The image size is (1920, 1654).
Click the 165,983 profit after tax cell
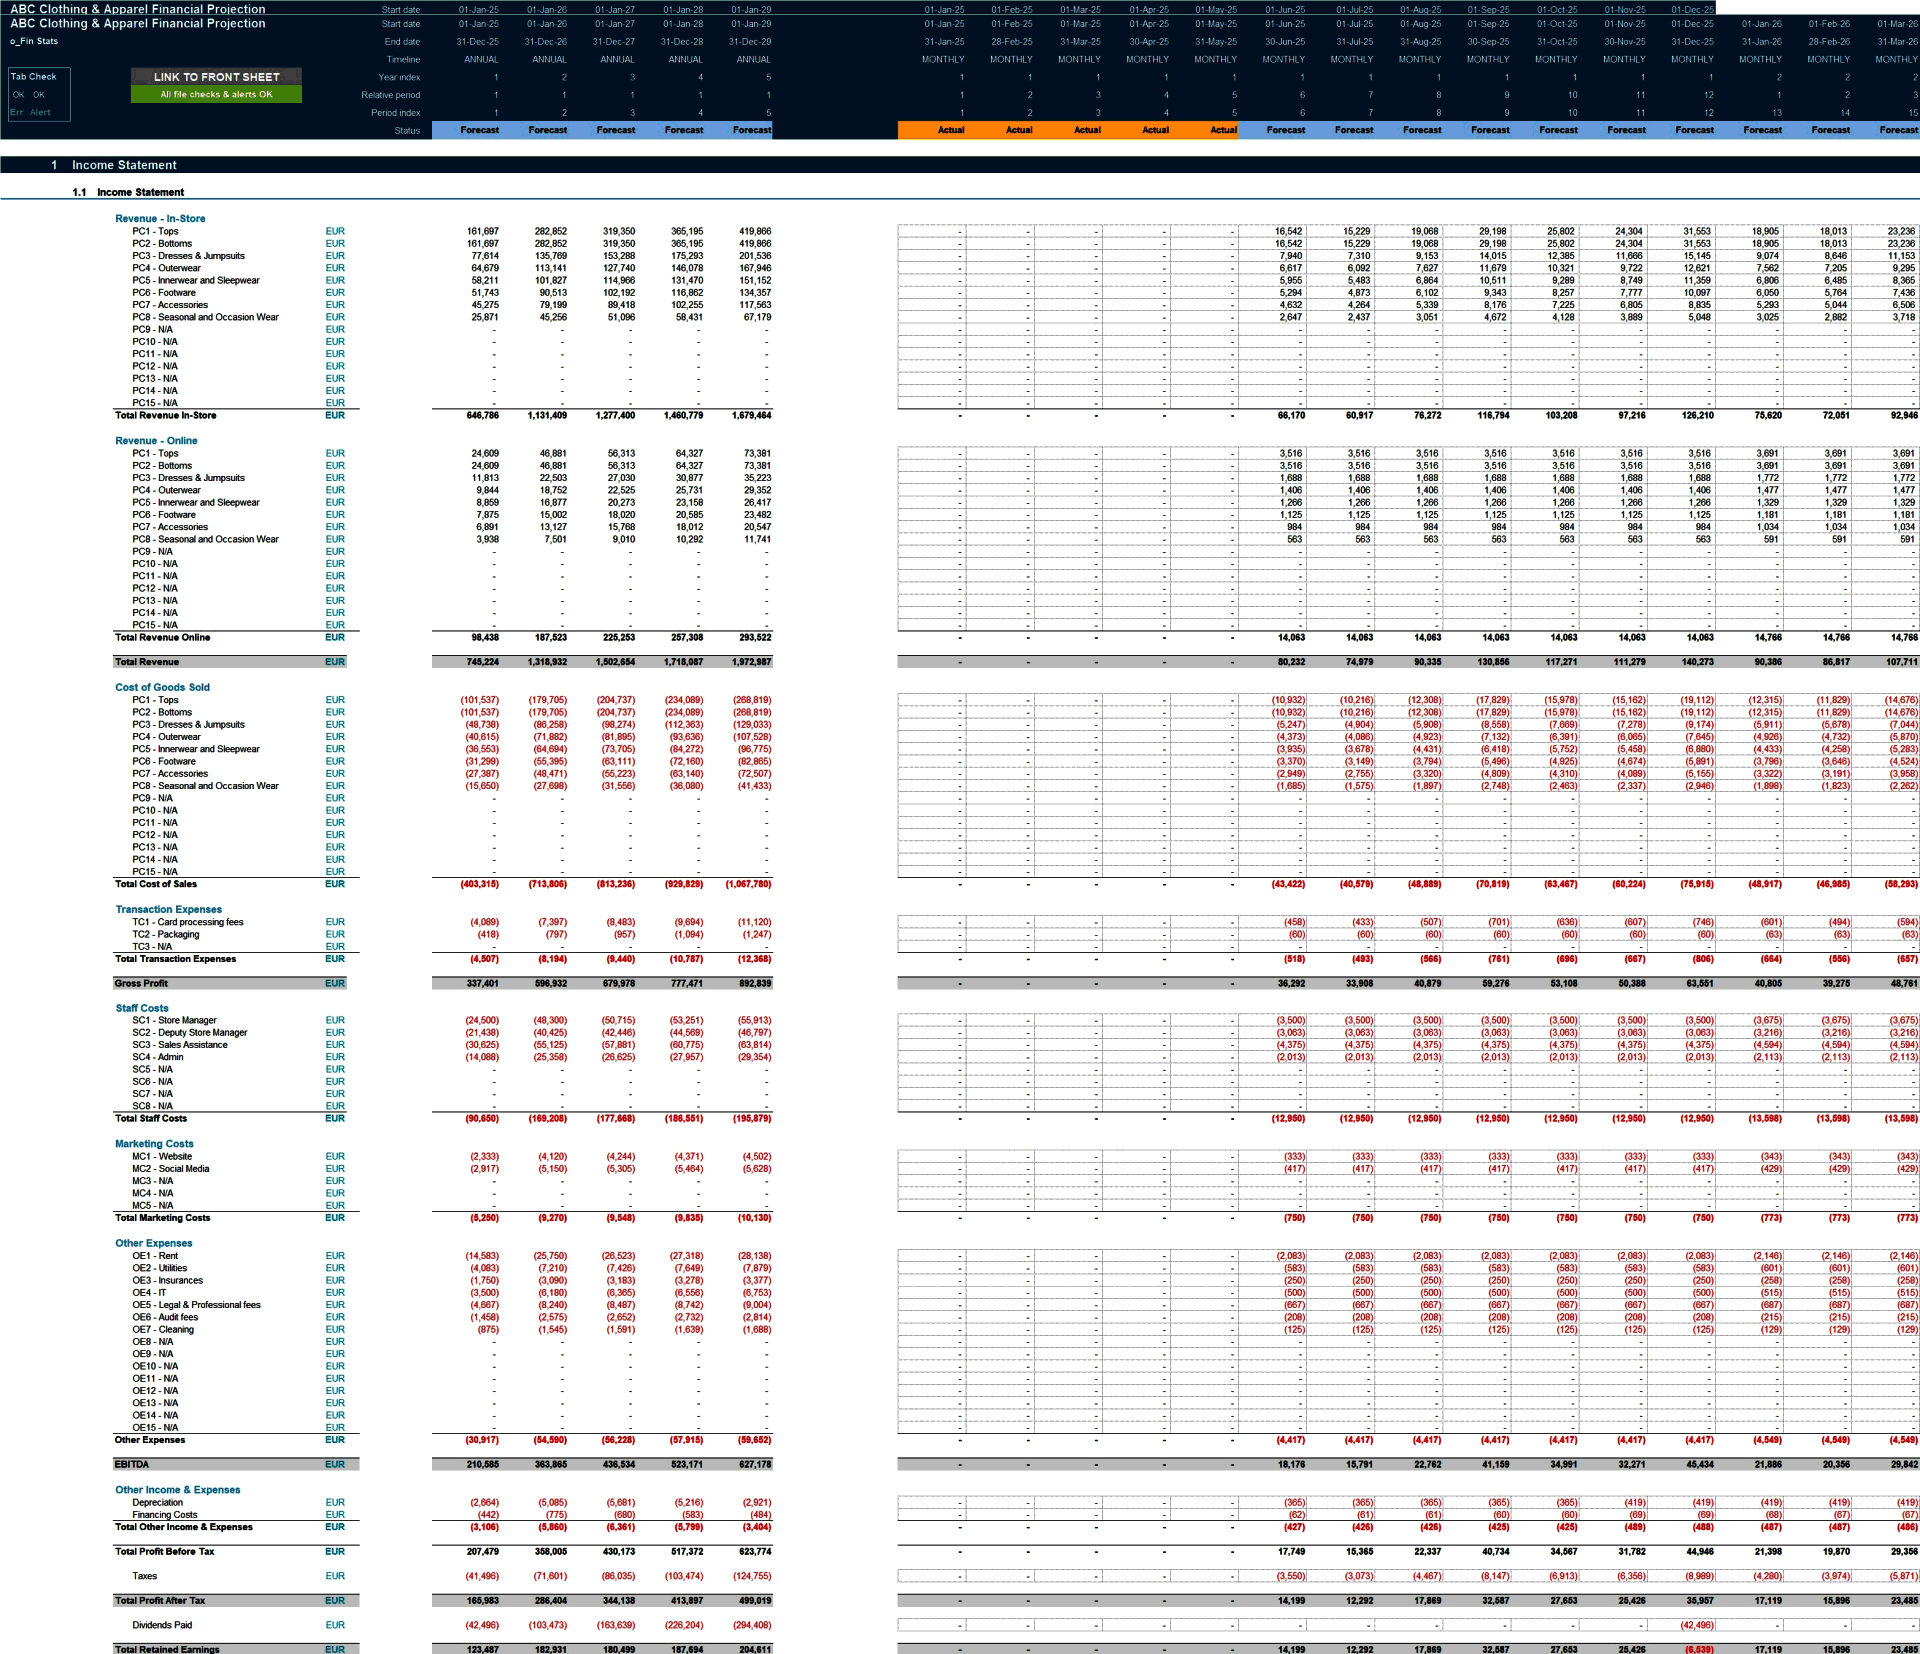(x=483, y=1601)
